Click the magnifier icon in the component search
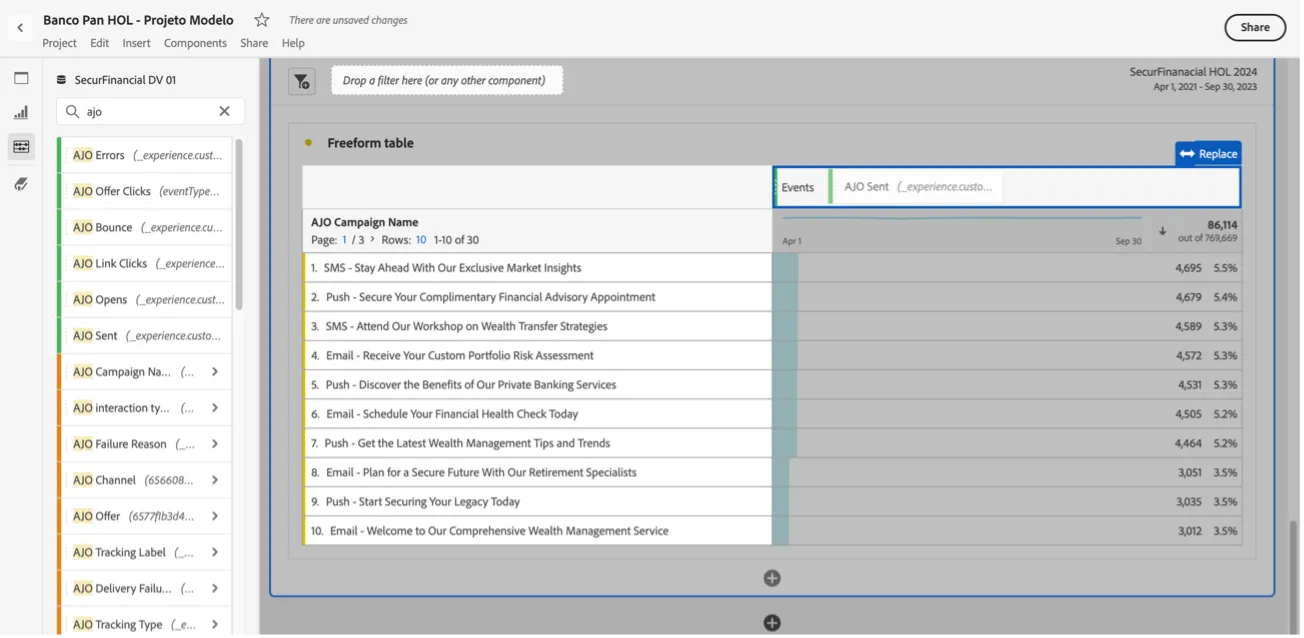Viewport: 1304px width, 638px height. [73, 111]
